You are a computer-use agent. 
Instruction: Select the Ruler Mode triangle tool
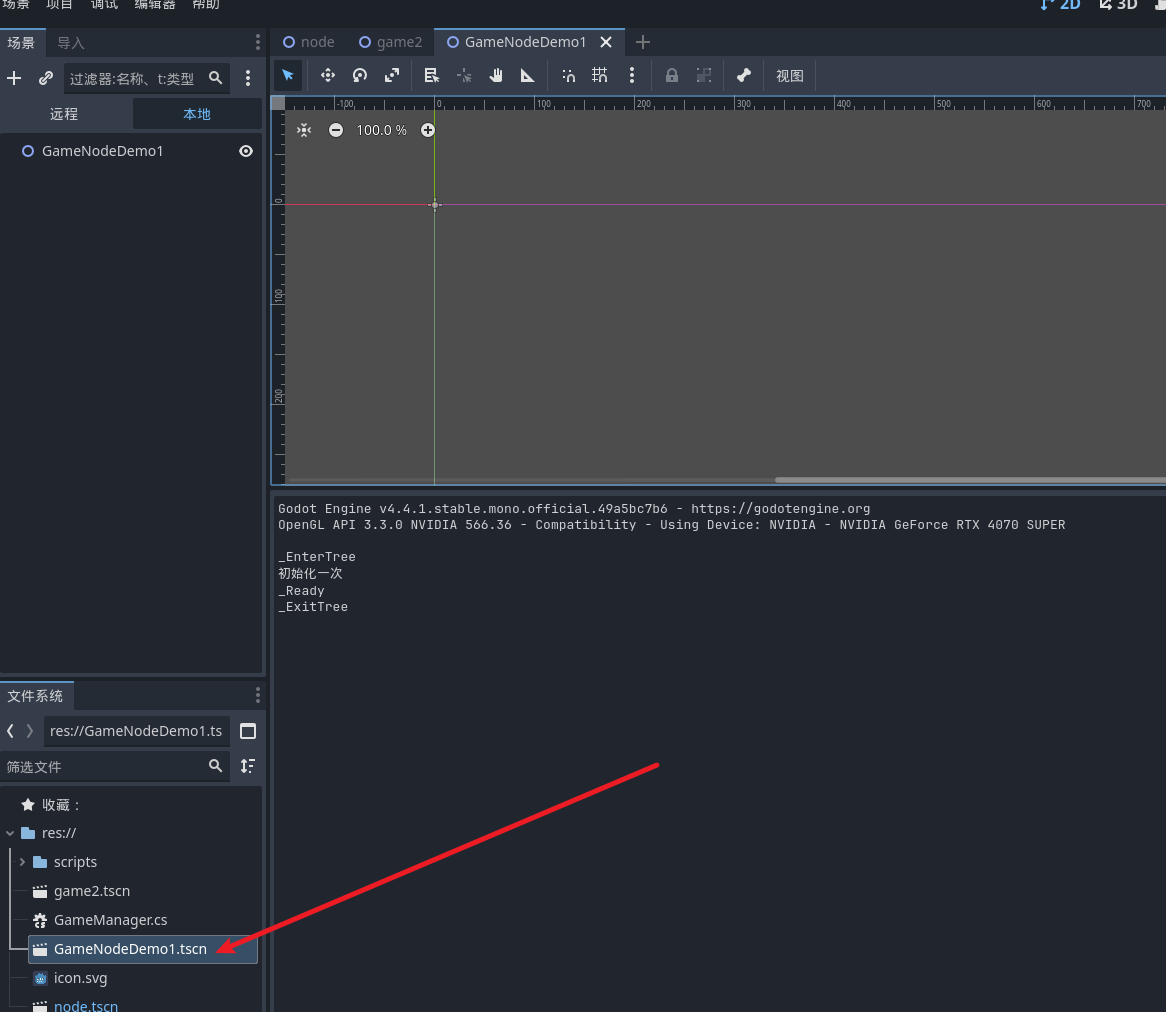pyautogui.click(x=527, y=75)
